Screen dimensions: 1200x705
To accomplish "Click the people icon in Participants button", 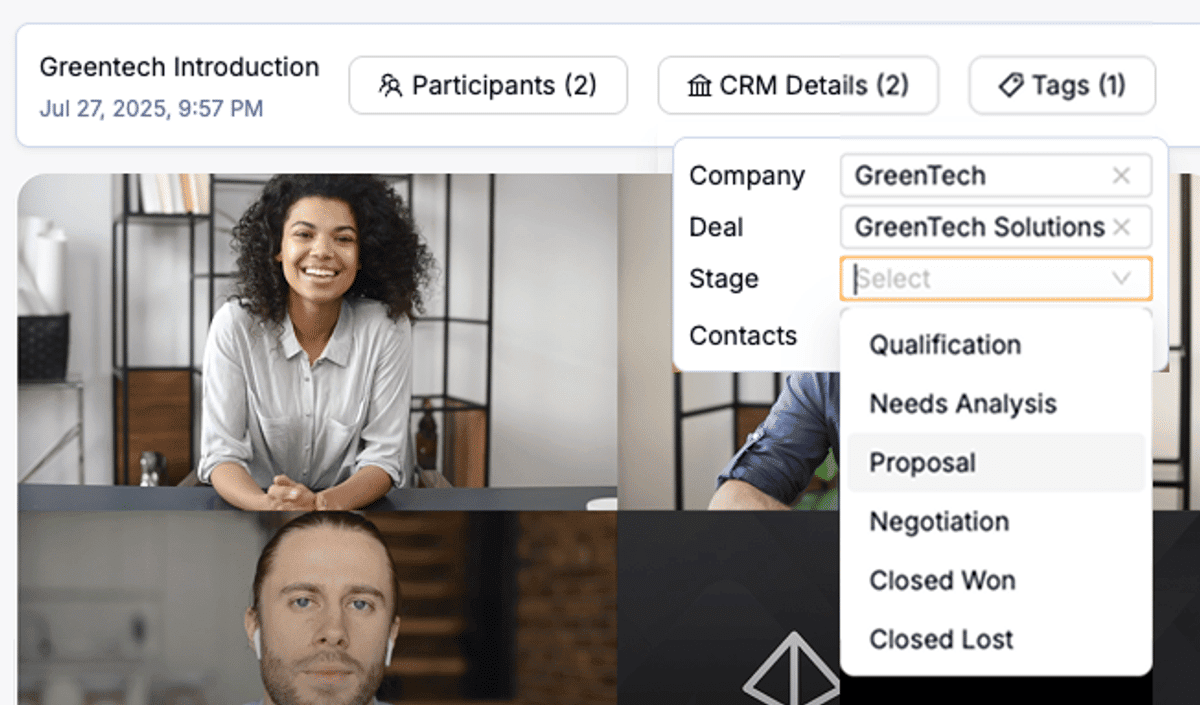I will [x=390, y=85].
